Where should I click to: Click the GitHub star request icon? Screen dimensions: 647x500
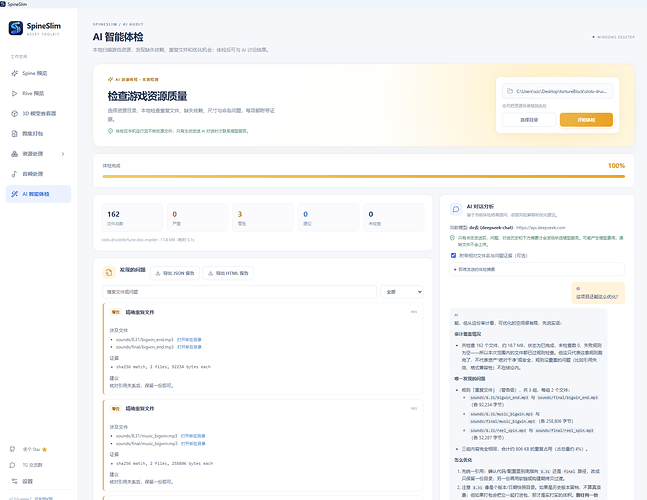click(12, 449)
